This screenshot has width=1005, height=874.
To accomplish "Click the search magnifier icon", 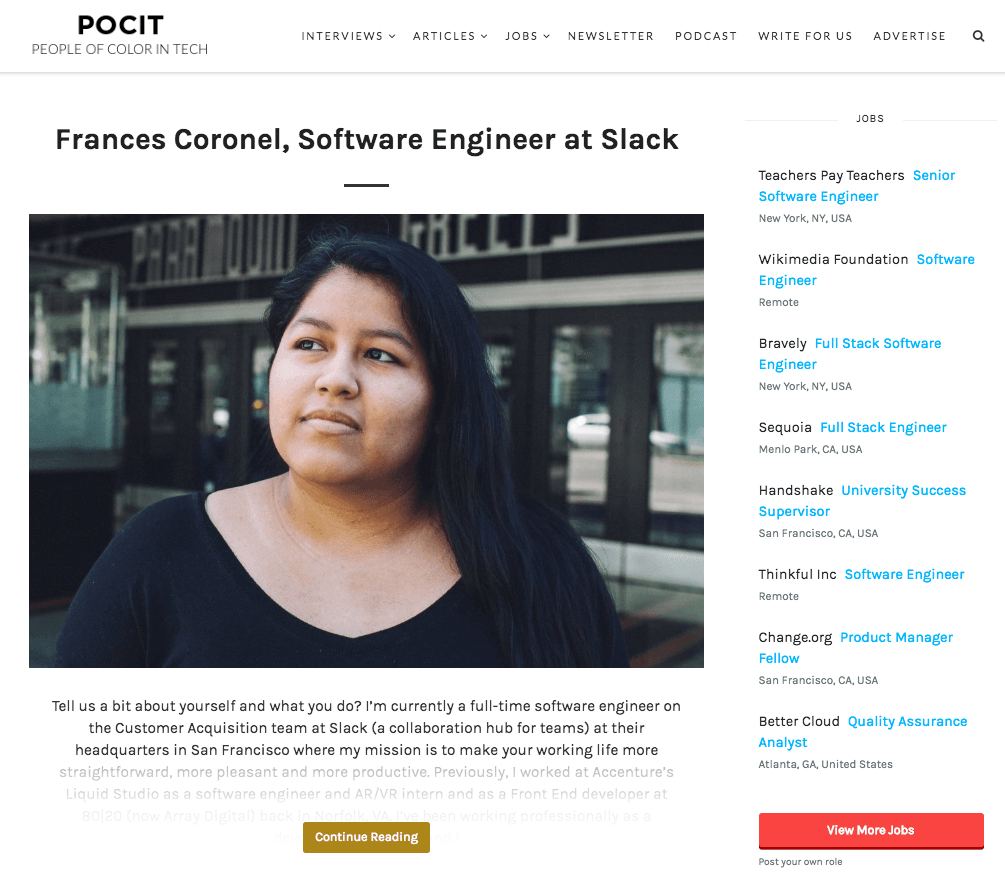I will point(978,36).
